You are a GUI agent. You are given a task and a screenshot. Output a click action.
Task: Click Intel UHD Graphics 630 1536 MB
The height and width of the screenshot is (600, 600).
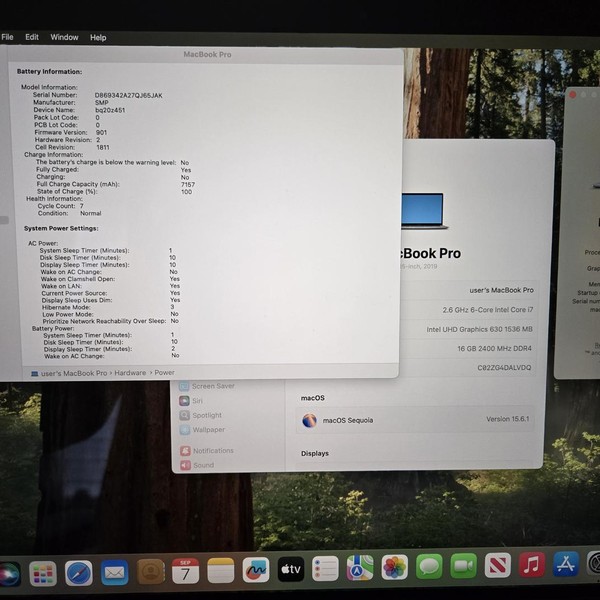[x=479, y=329]
